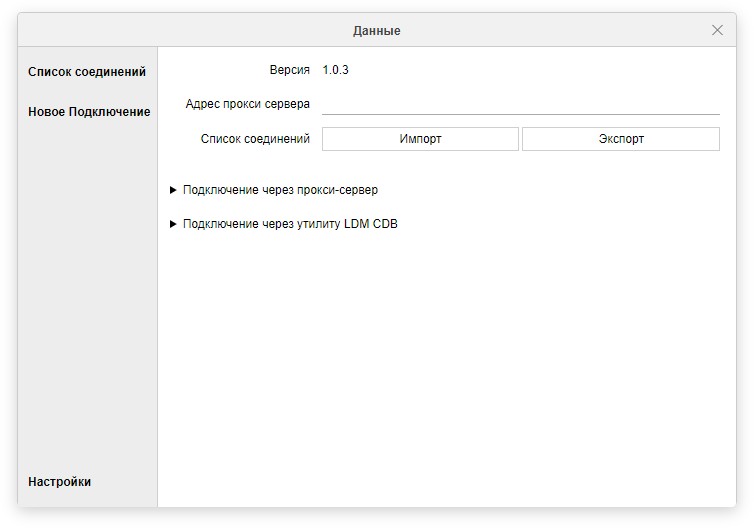754x528 pixels.
Task: Click the blank title bar left of Данные
Action: coord(180,31)
